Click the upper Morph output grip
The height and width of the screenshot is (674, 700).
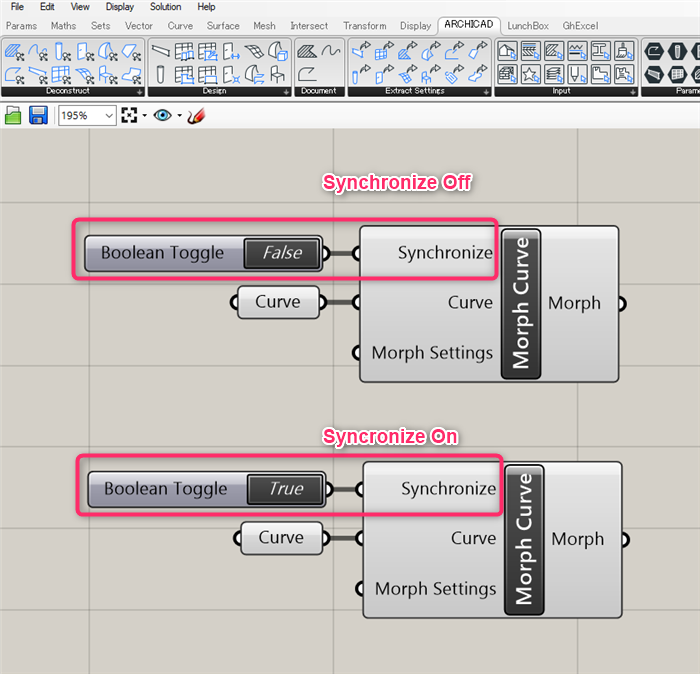coord(622,304)
